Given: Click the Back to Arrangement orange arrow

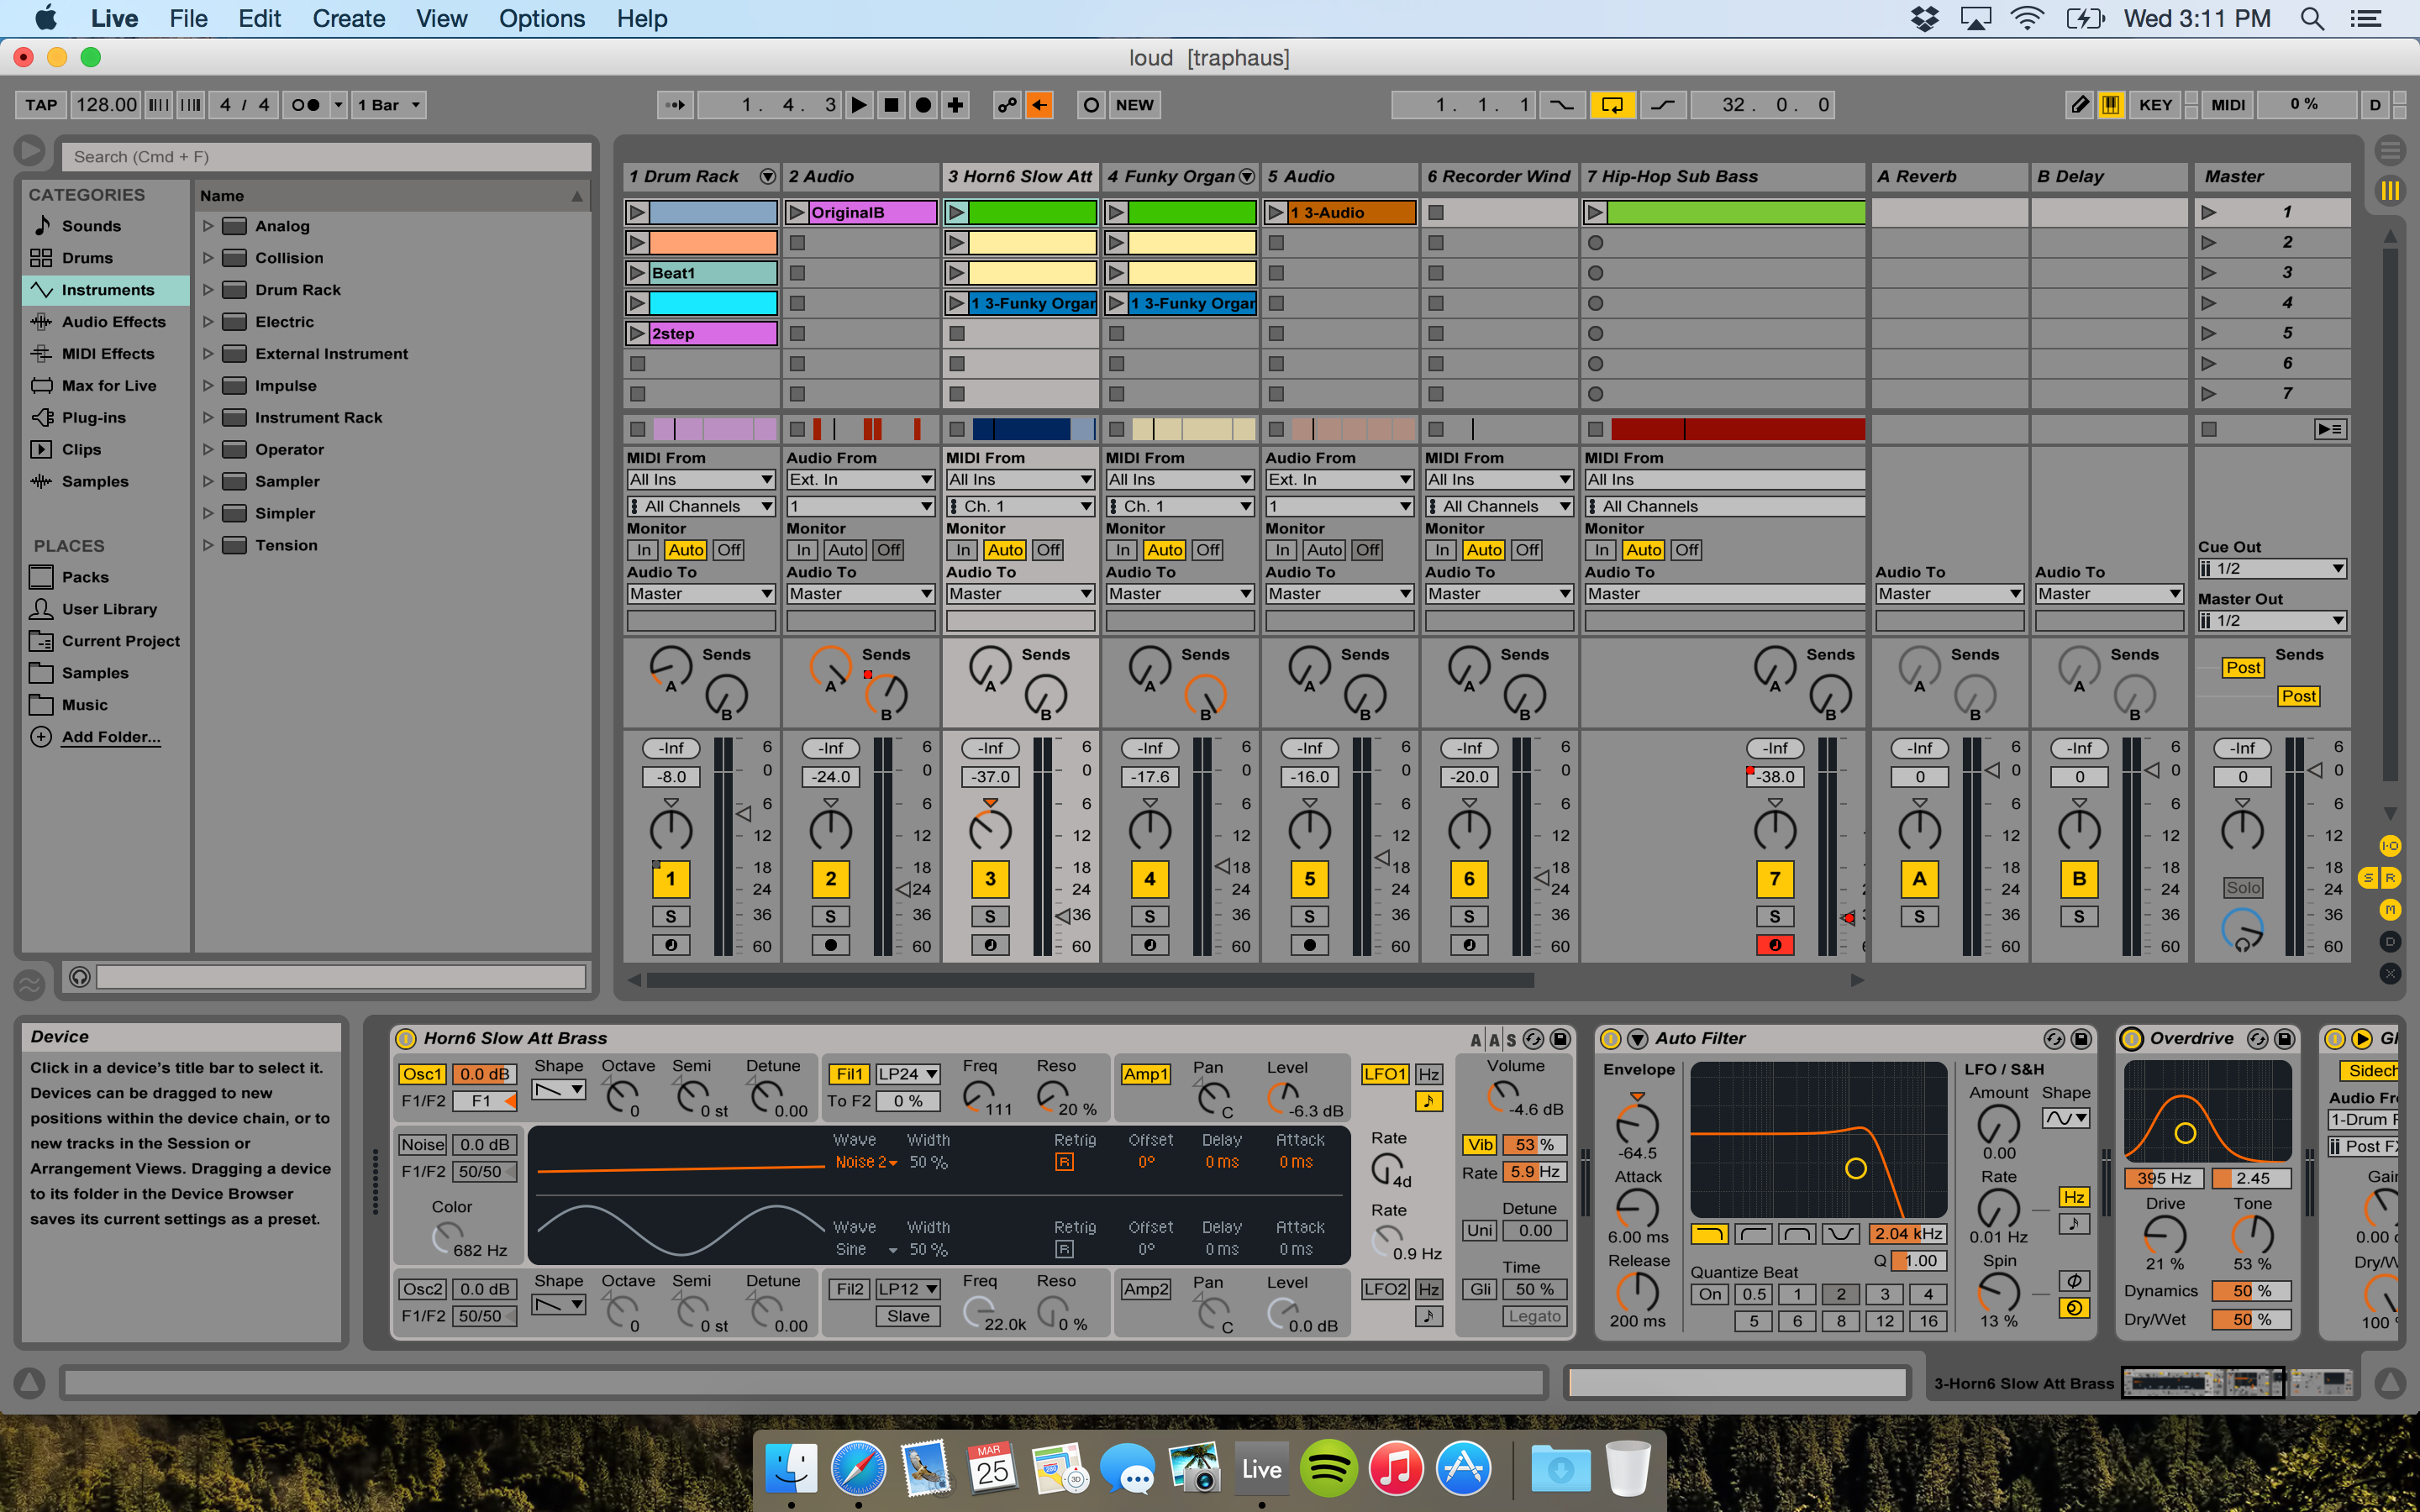Looking at the screenshot, I should pyautogui.click(x=1040, y=105).
